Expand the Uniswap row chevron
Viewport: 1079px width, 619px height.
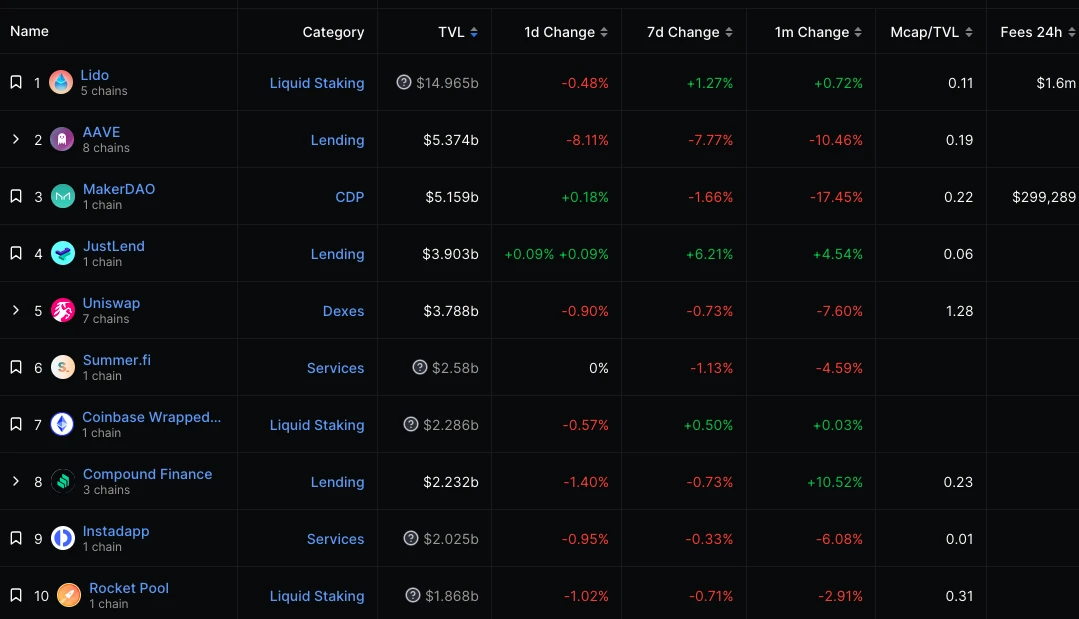pyautogui.click(x=16, y=311)
